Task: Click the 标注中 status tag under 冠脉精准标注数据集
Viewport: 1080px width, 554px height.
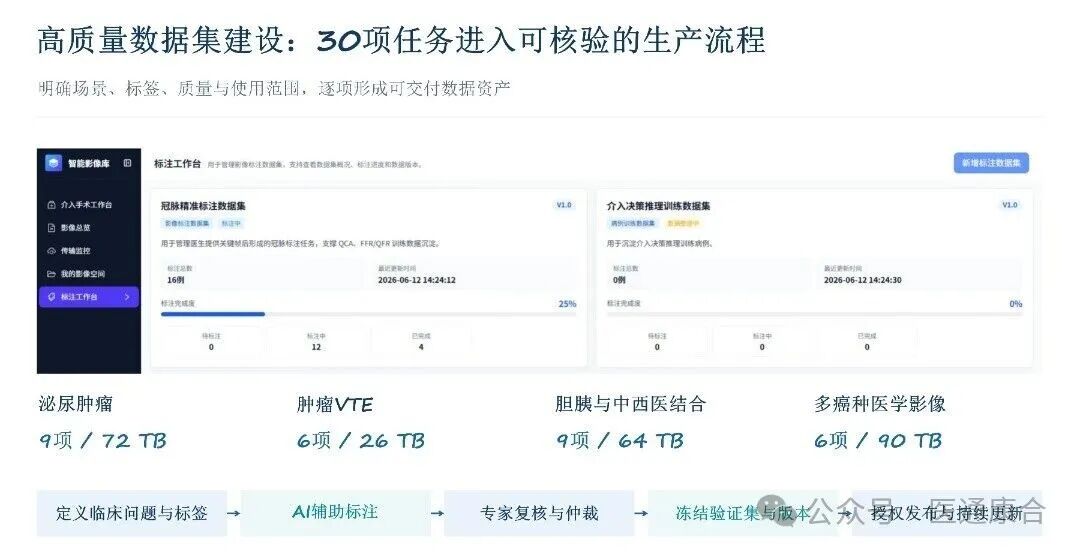Action: click(x=231, y=223)
